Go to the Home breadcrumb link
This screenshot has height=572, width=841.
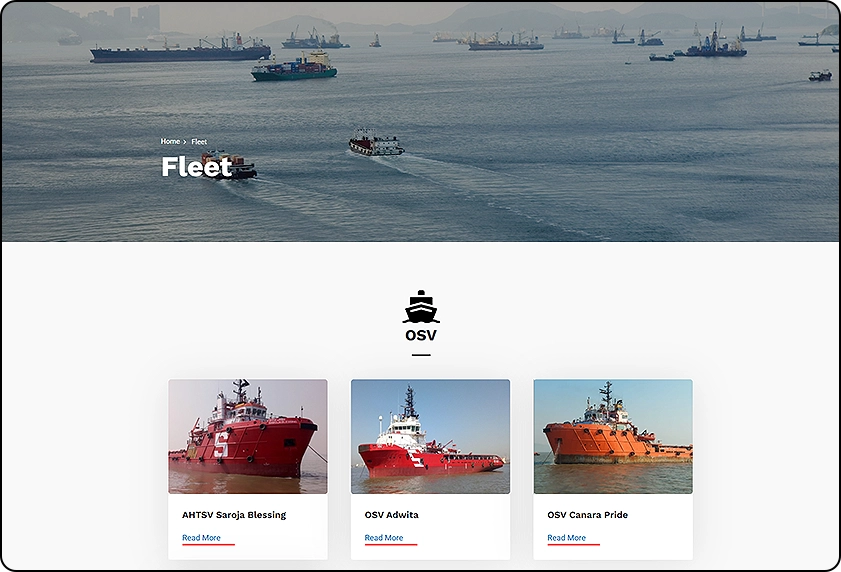coord(170,141)
